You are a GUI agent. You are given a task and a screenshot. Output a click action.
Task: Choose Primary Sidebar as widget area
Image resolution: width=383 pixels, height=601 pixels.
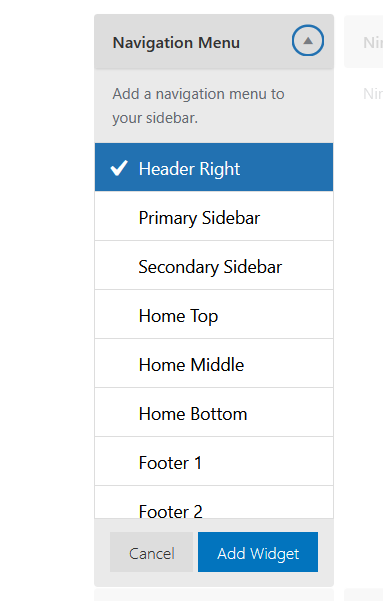click(x=214, y=216)
